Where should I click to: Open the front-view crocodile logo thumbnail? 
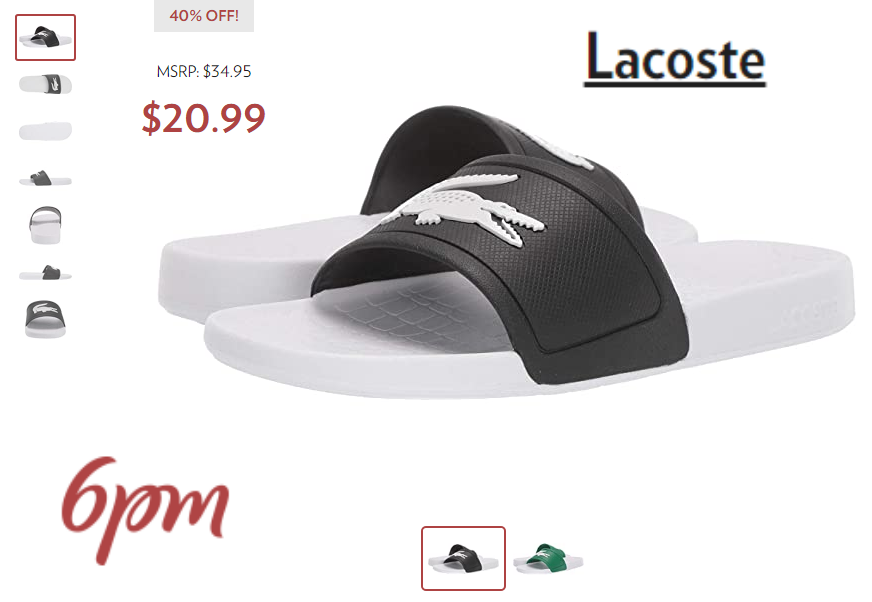45,319
